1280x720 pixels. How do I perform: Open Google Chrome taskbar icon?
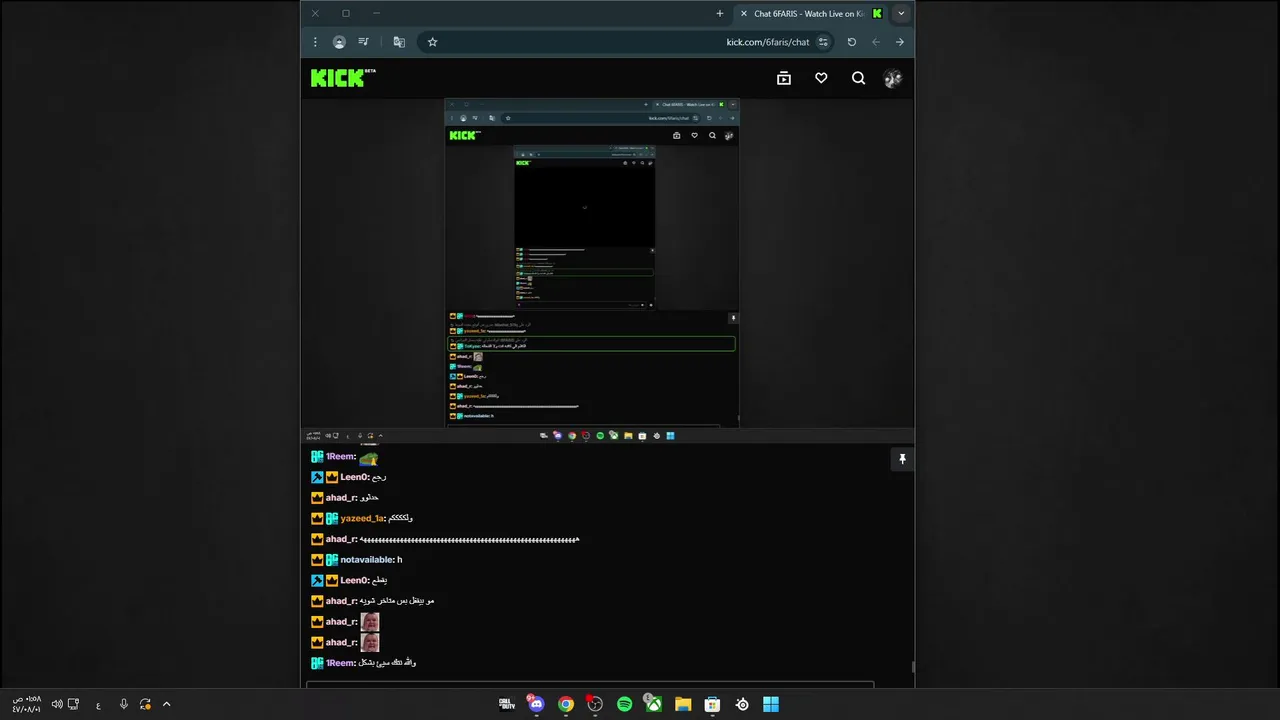pyautogui.click(x=566, y=704)
